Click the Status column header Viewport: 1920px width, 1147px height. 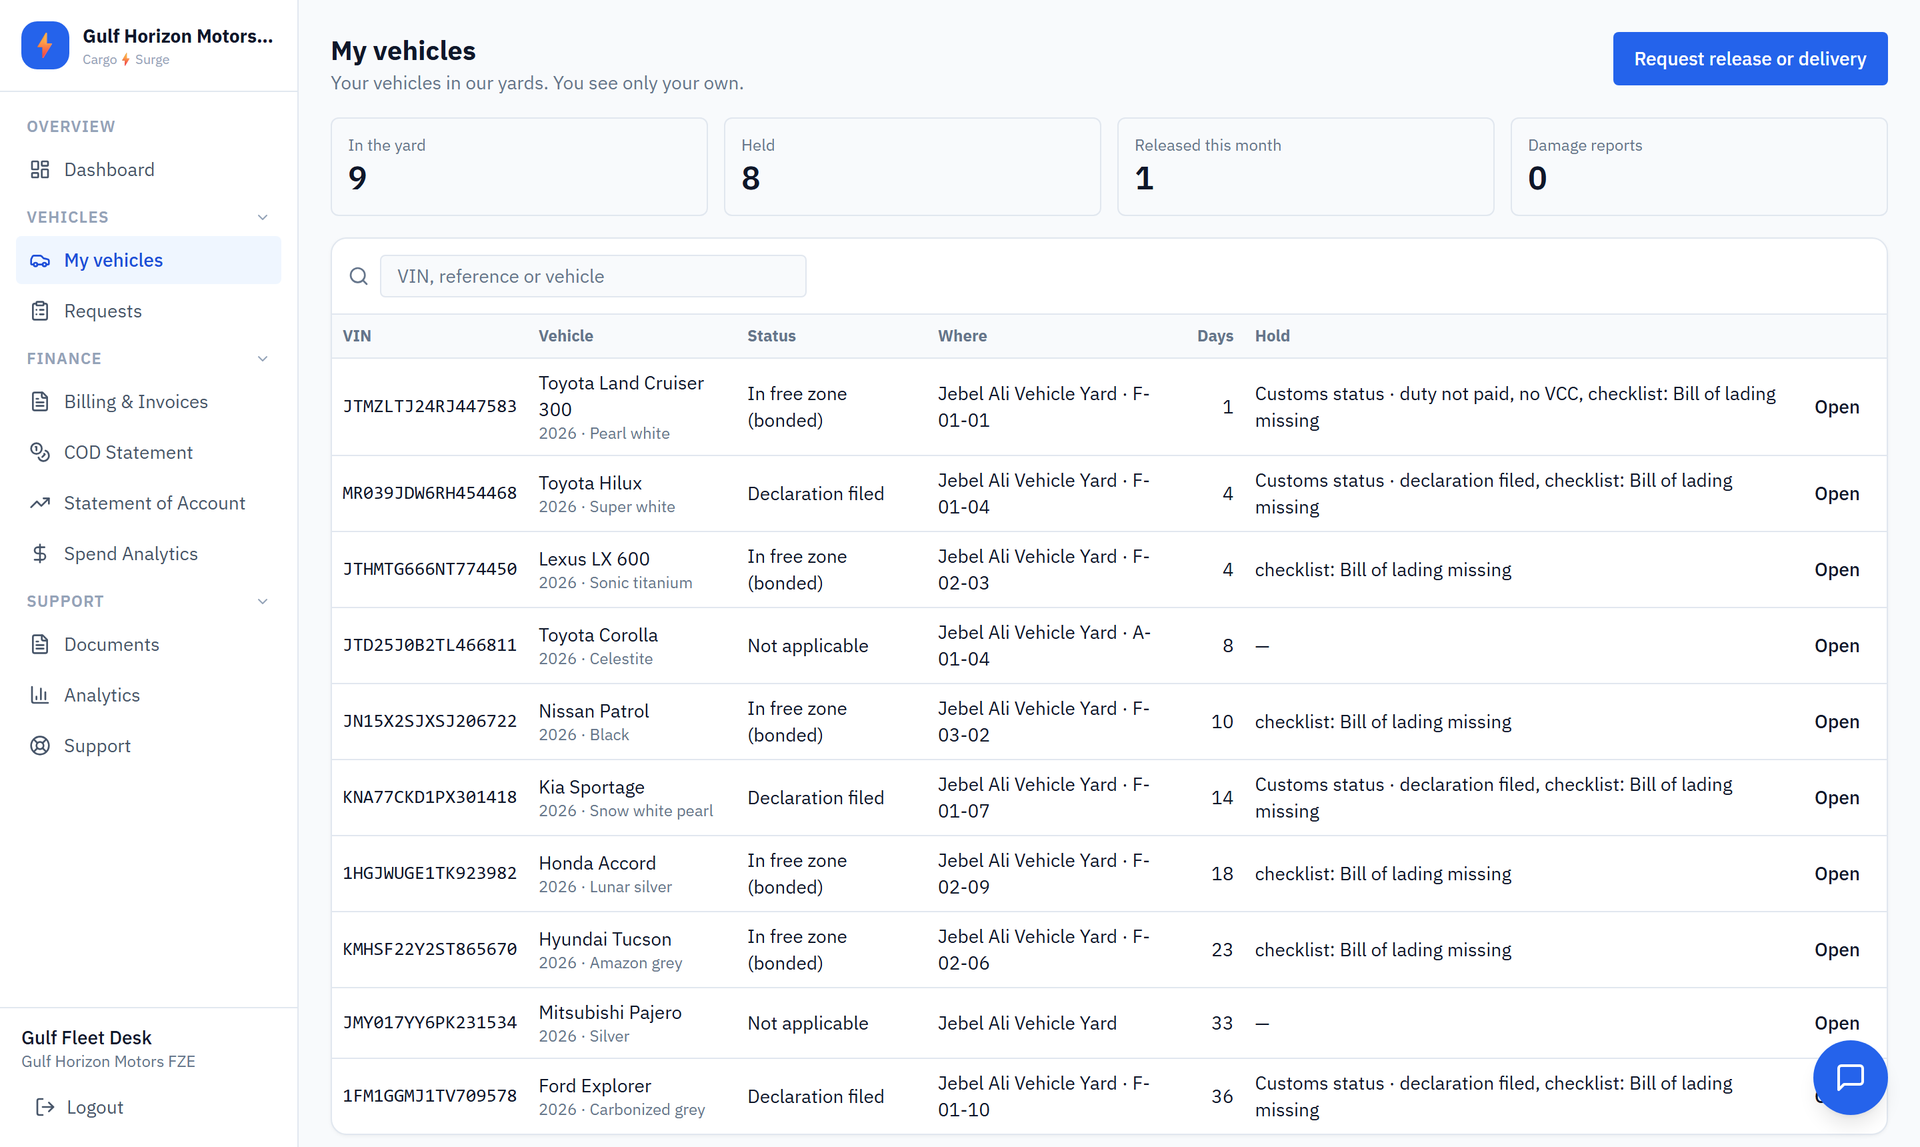[771, 336]
